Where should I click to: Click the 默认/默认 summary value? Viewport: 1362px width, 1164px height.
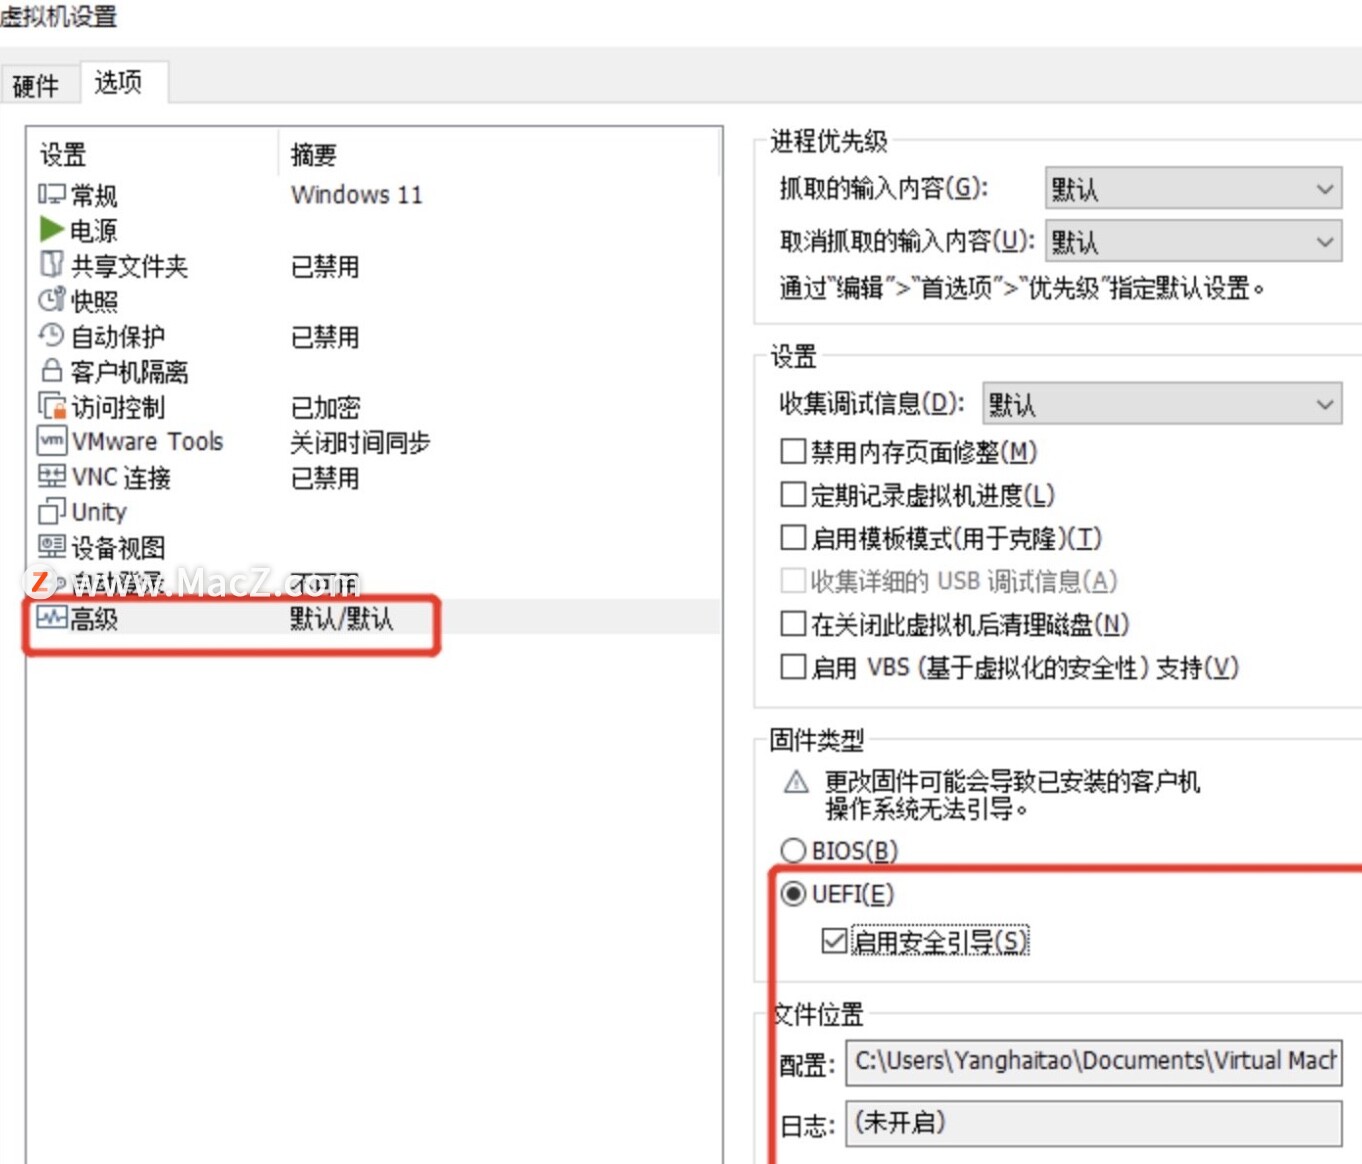pos(341,619)
